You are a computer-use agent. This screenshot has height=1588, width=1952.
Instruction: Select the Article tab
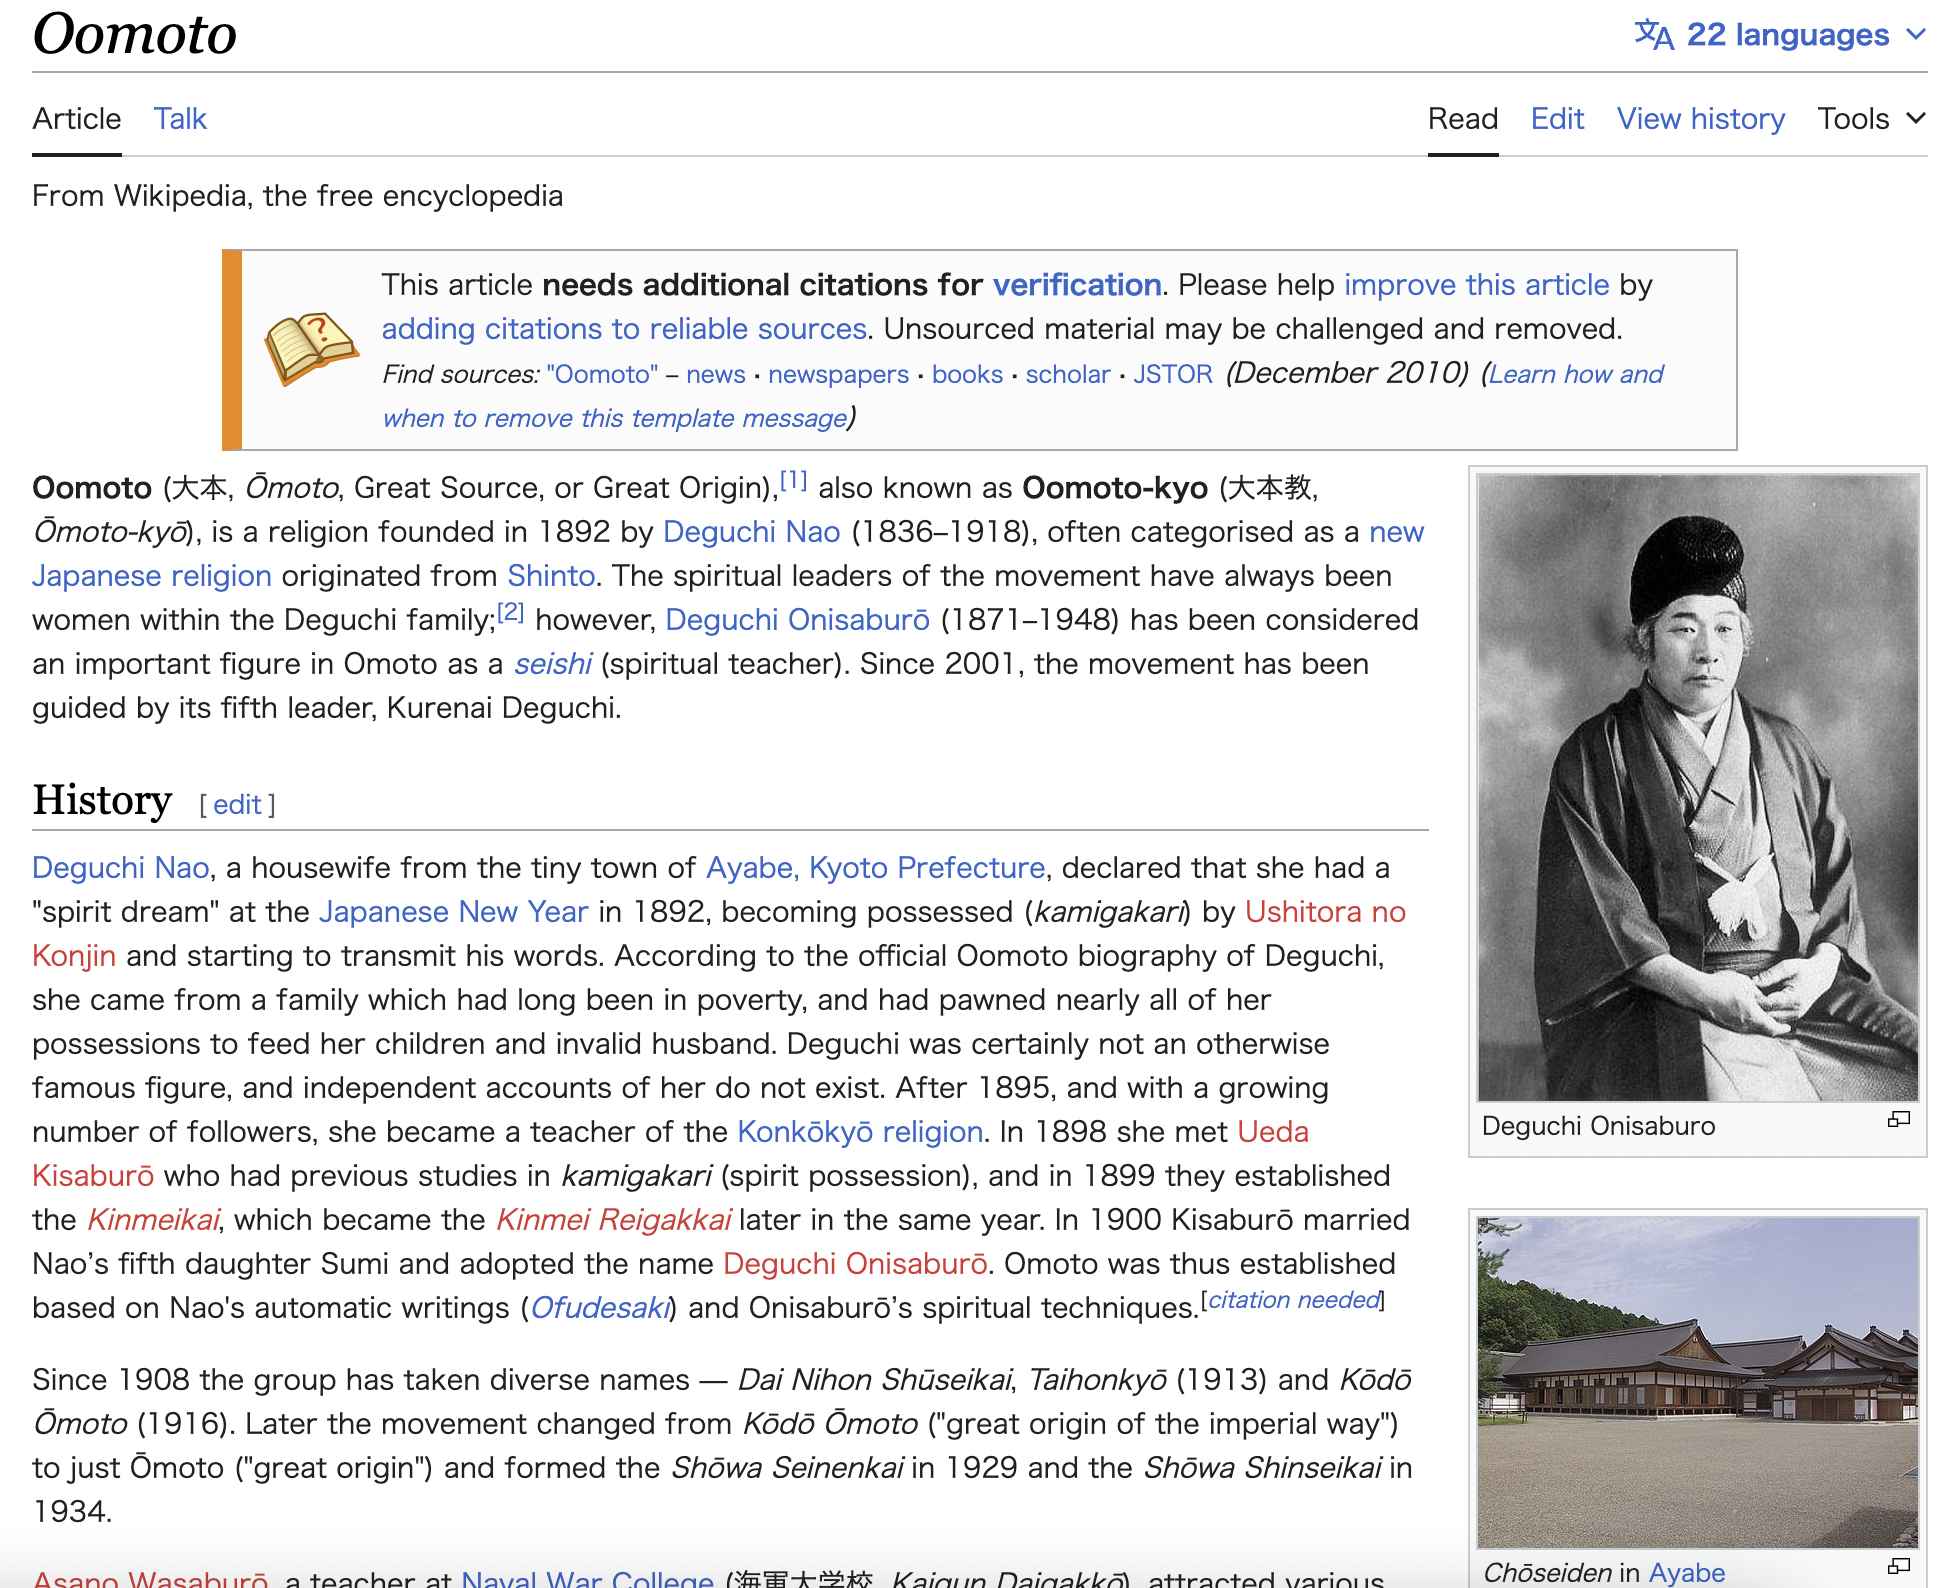(76, 119)
